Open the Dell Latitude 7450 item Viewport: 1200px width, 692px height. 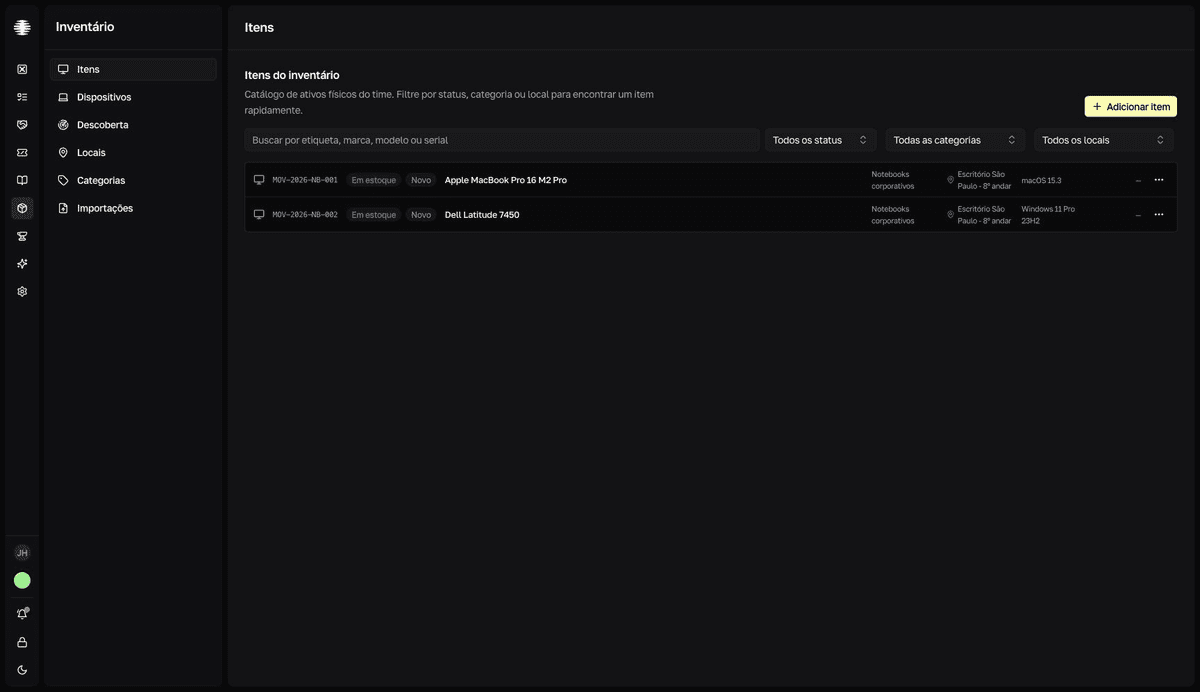point(482,215)
